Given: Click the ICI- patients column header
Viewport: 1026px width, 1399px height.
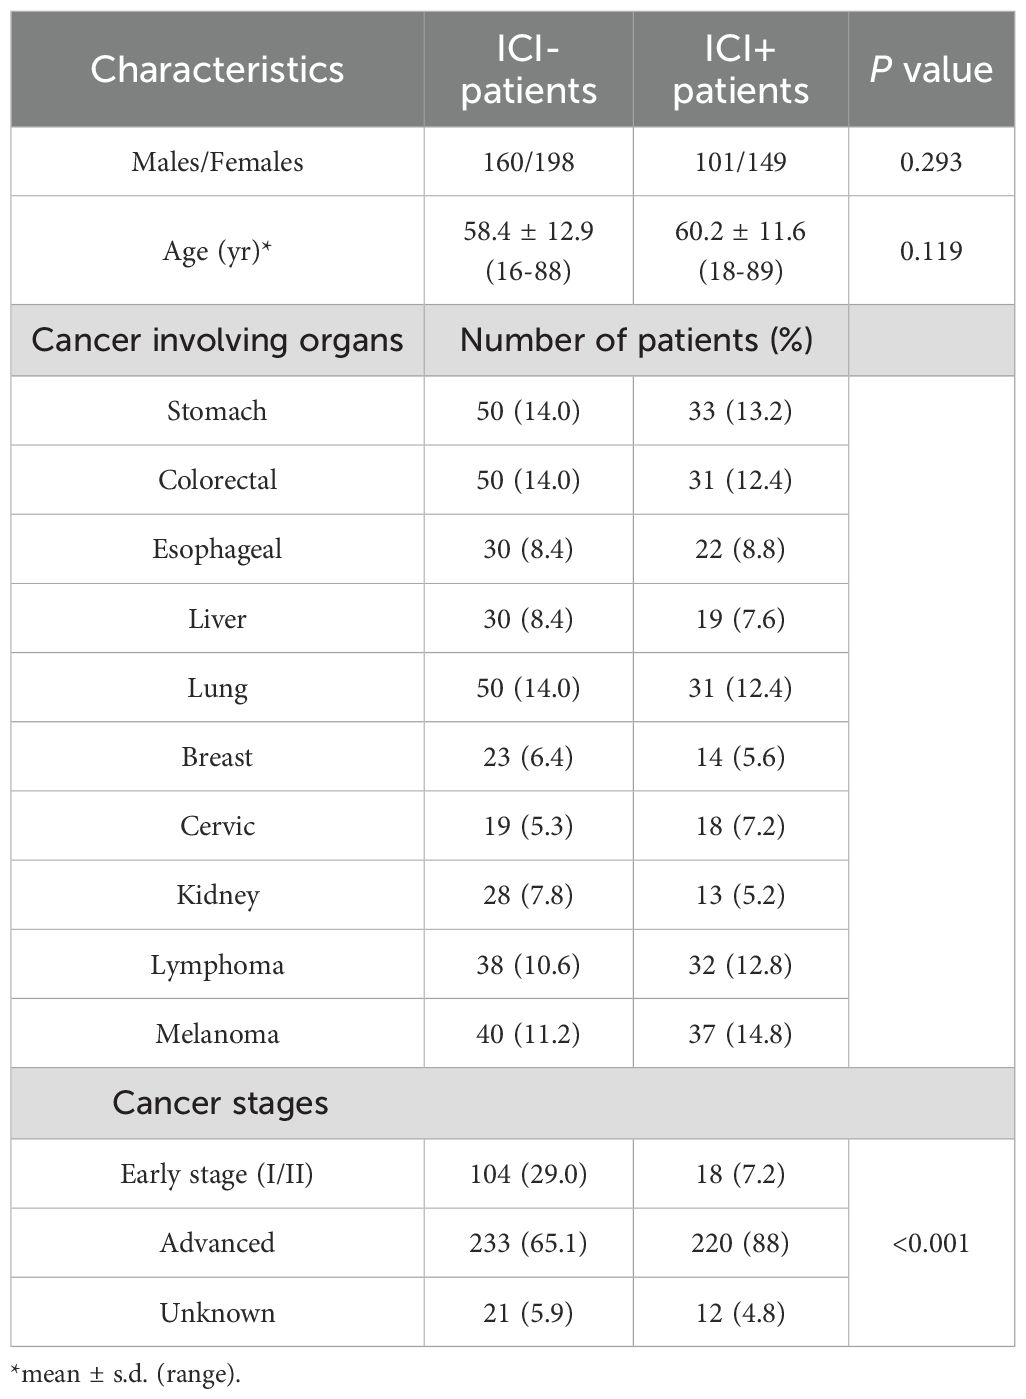Looking at the screenshot, I should pos(528,70).
